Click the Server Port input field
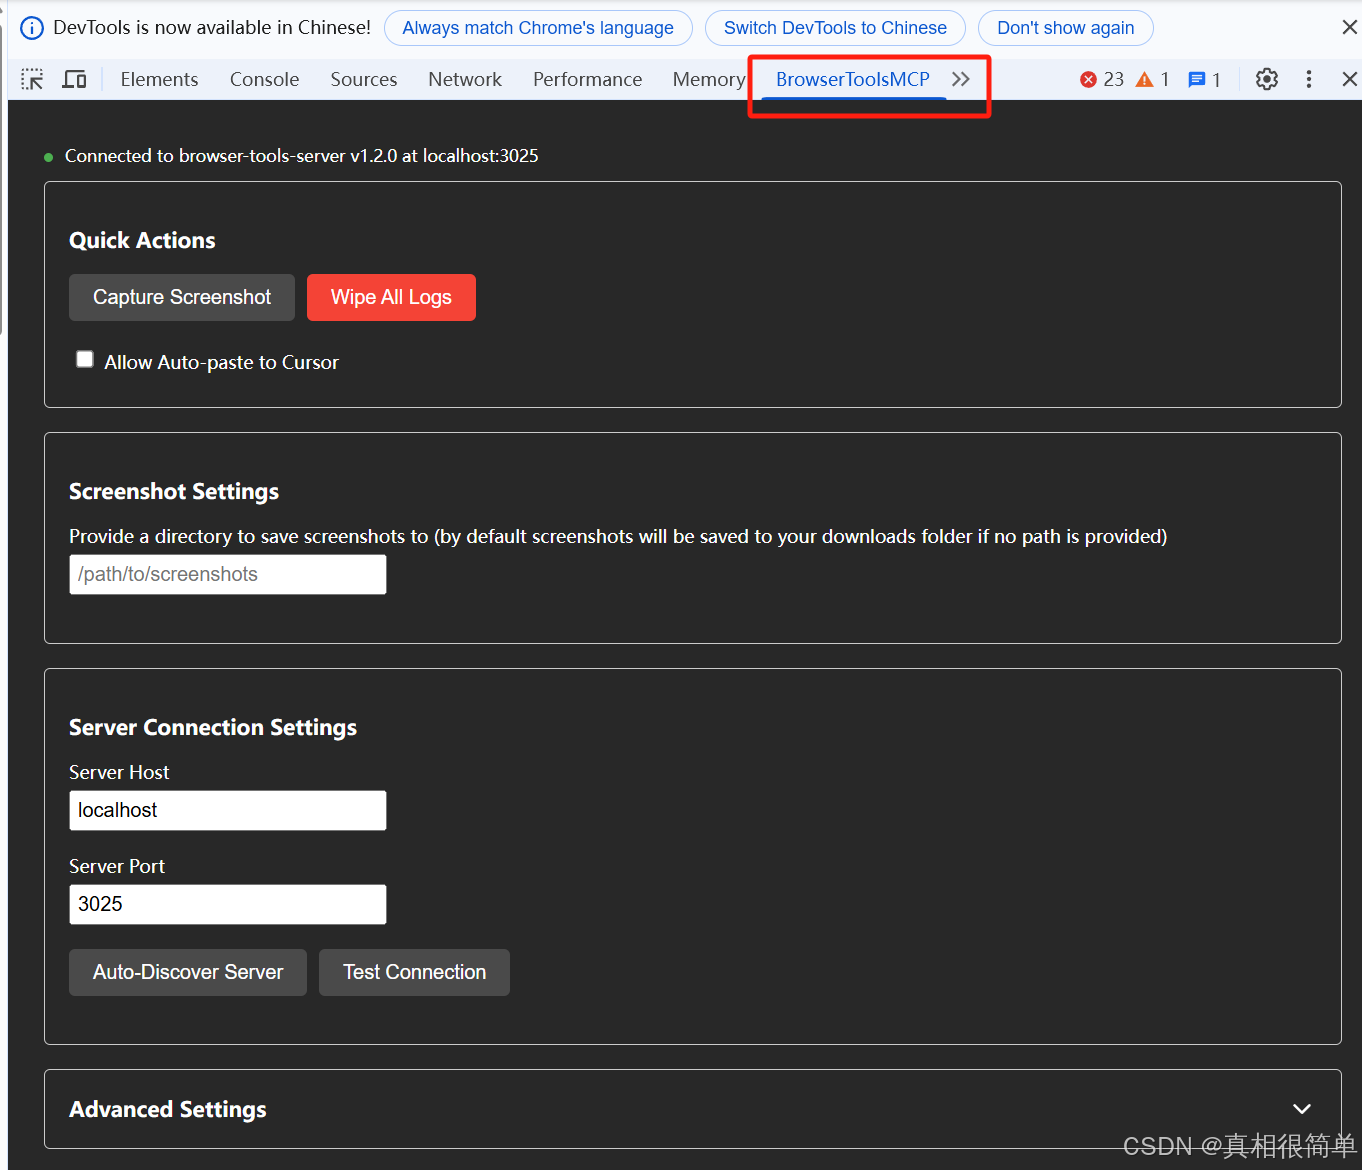This screenshot has width=1362, height=1170. pos(228,904)
